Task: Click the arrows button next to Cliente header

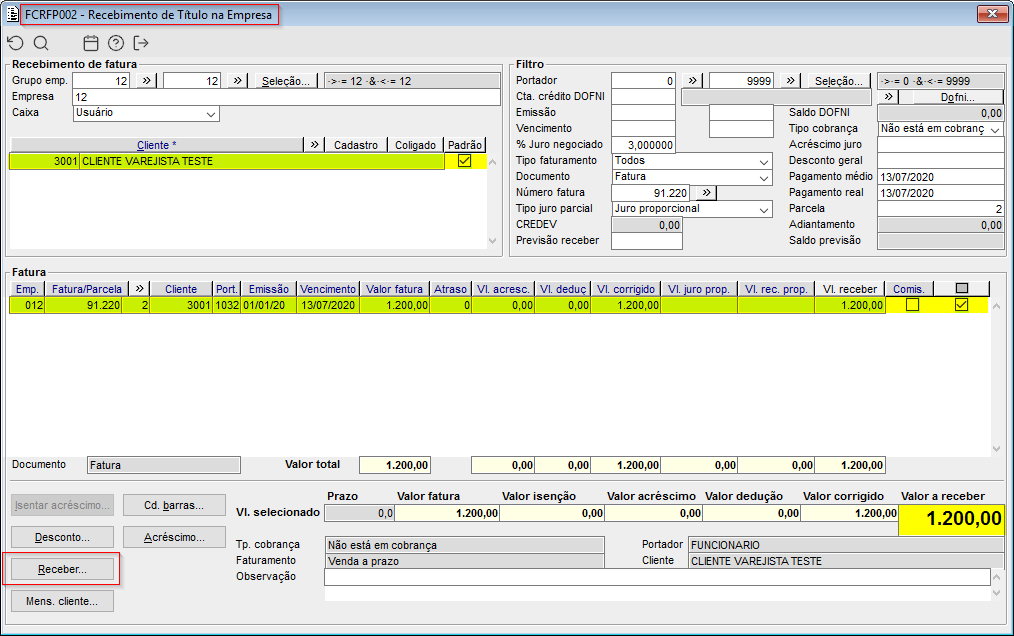Action: click(x=314, y=145)
